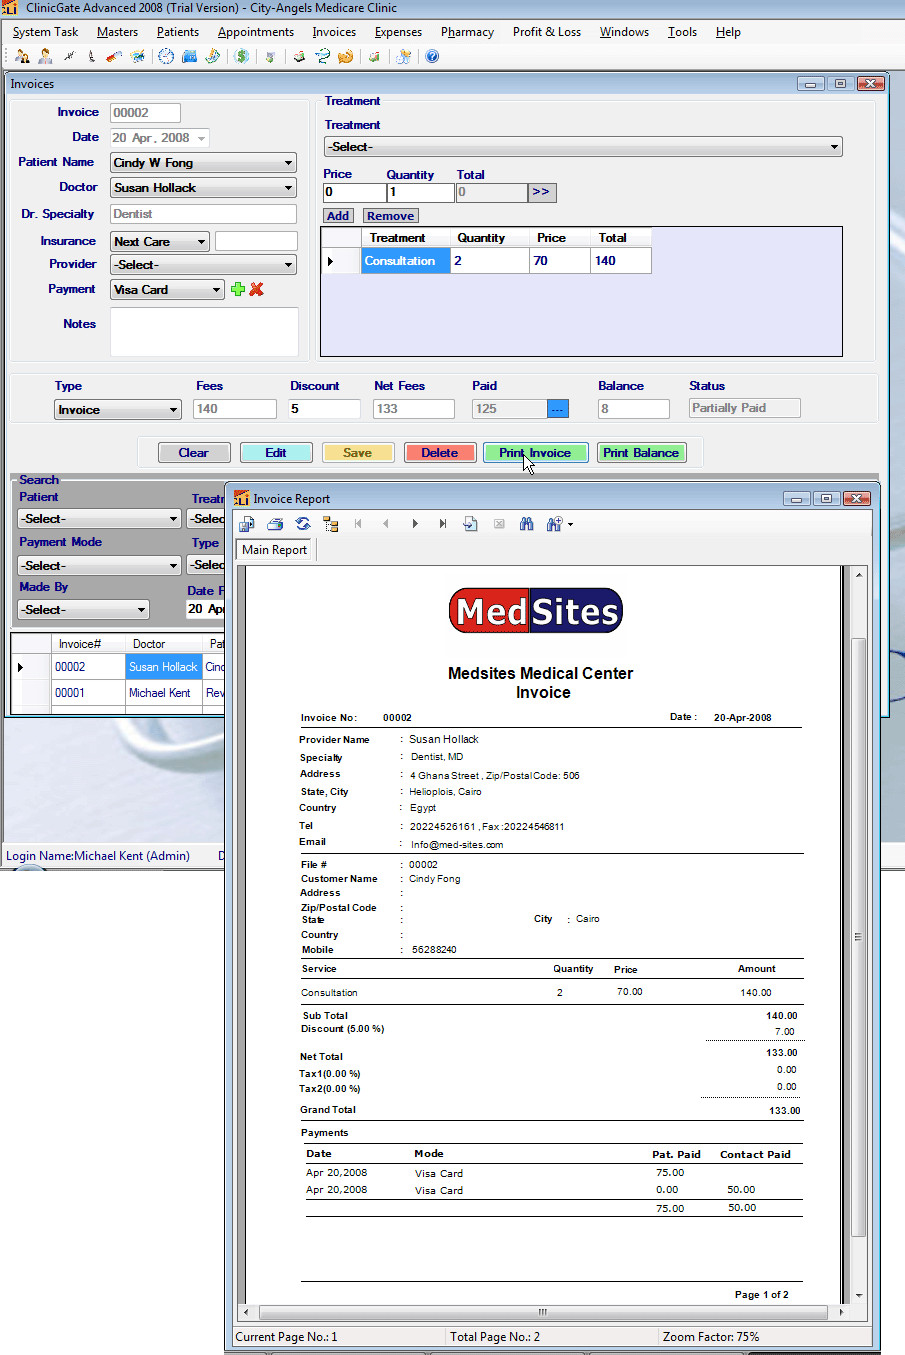Open the Pharmacy menu
This screenshot has width=905, height=1355.
467,32
